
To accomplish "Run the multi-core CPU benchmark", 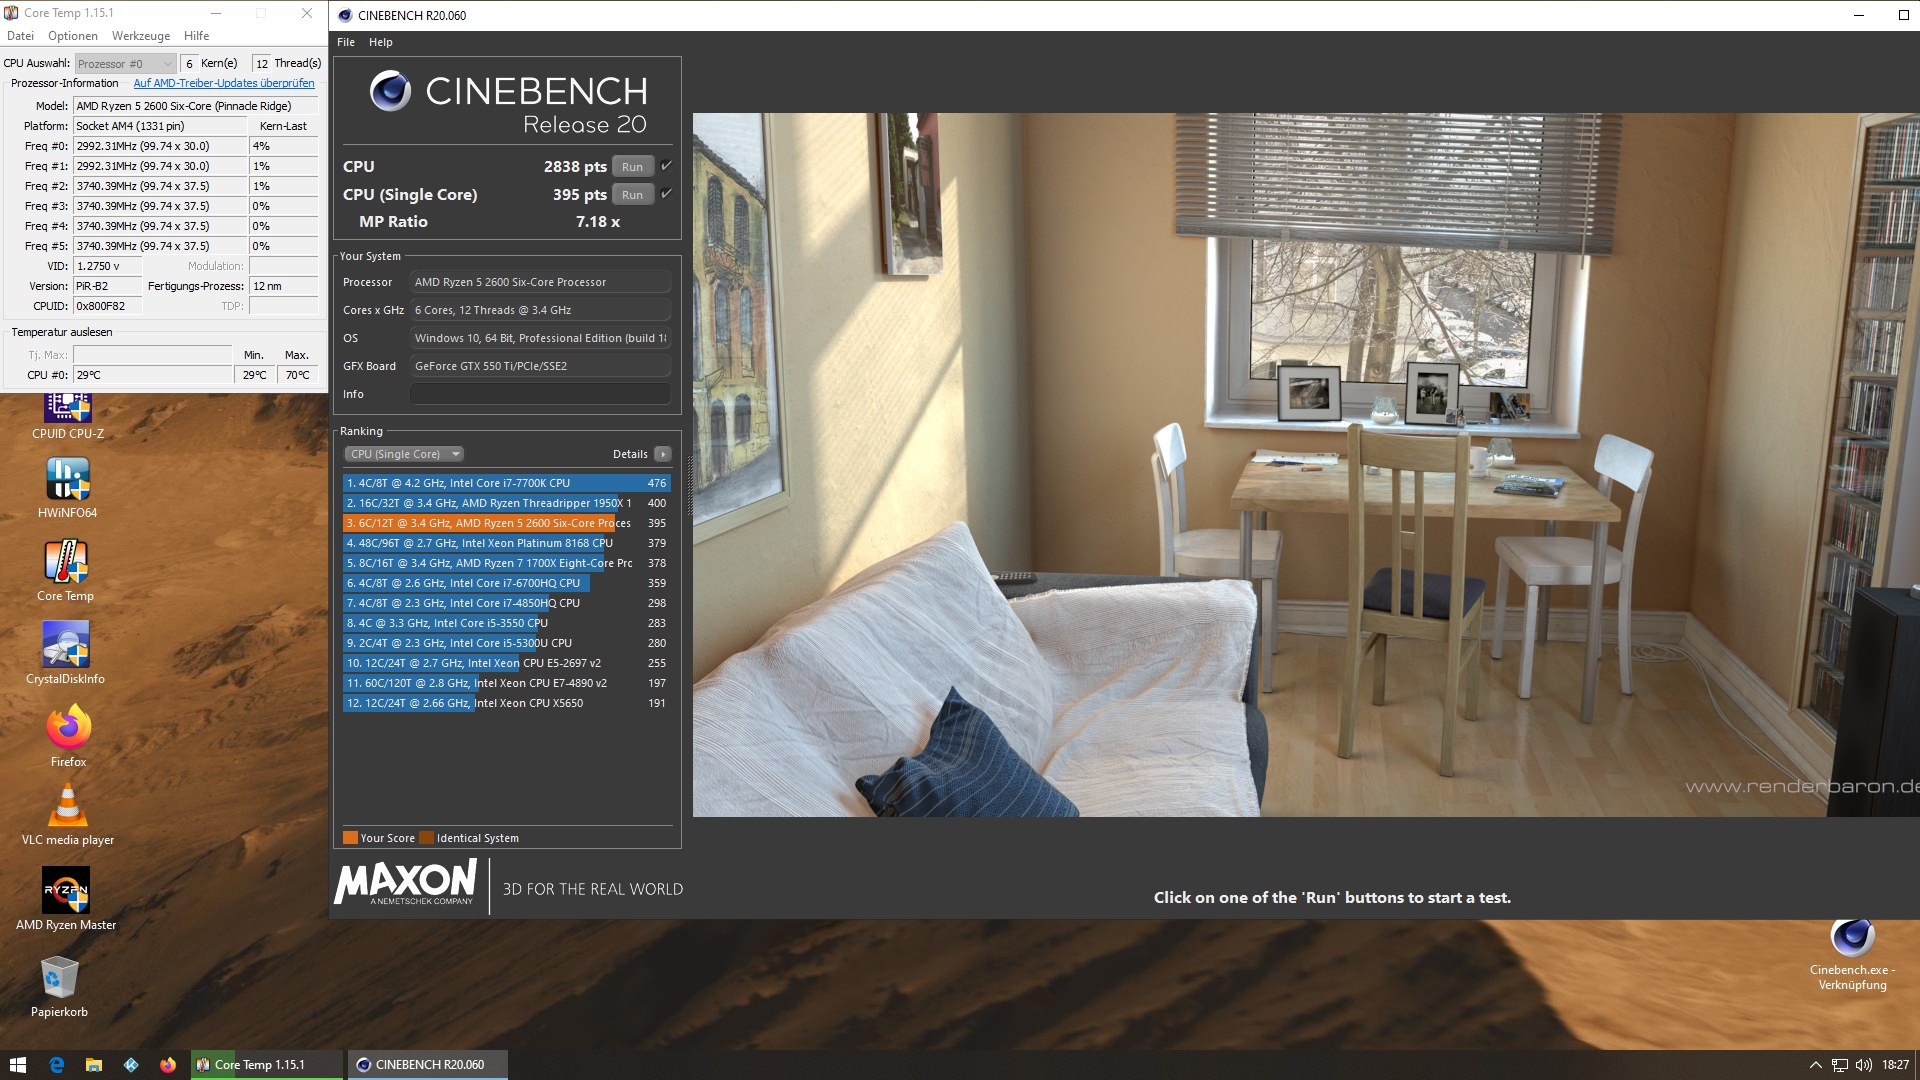I will 632,167.
